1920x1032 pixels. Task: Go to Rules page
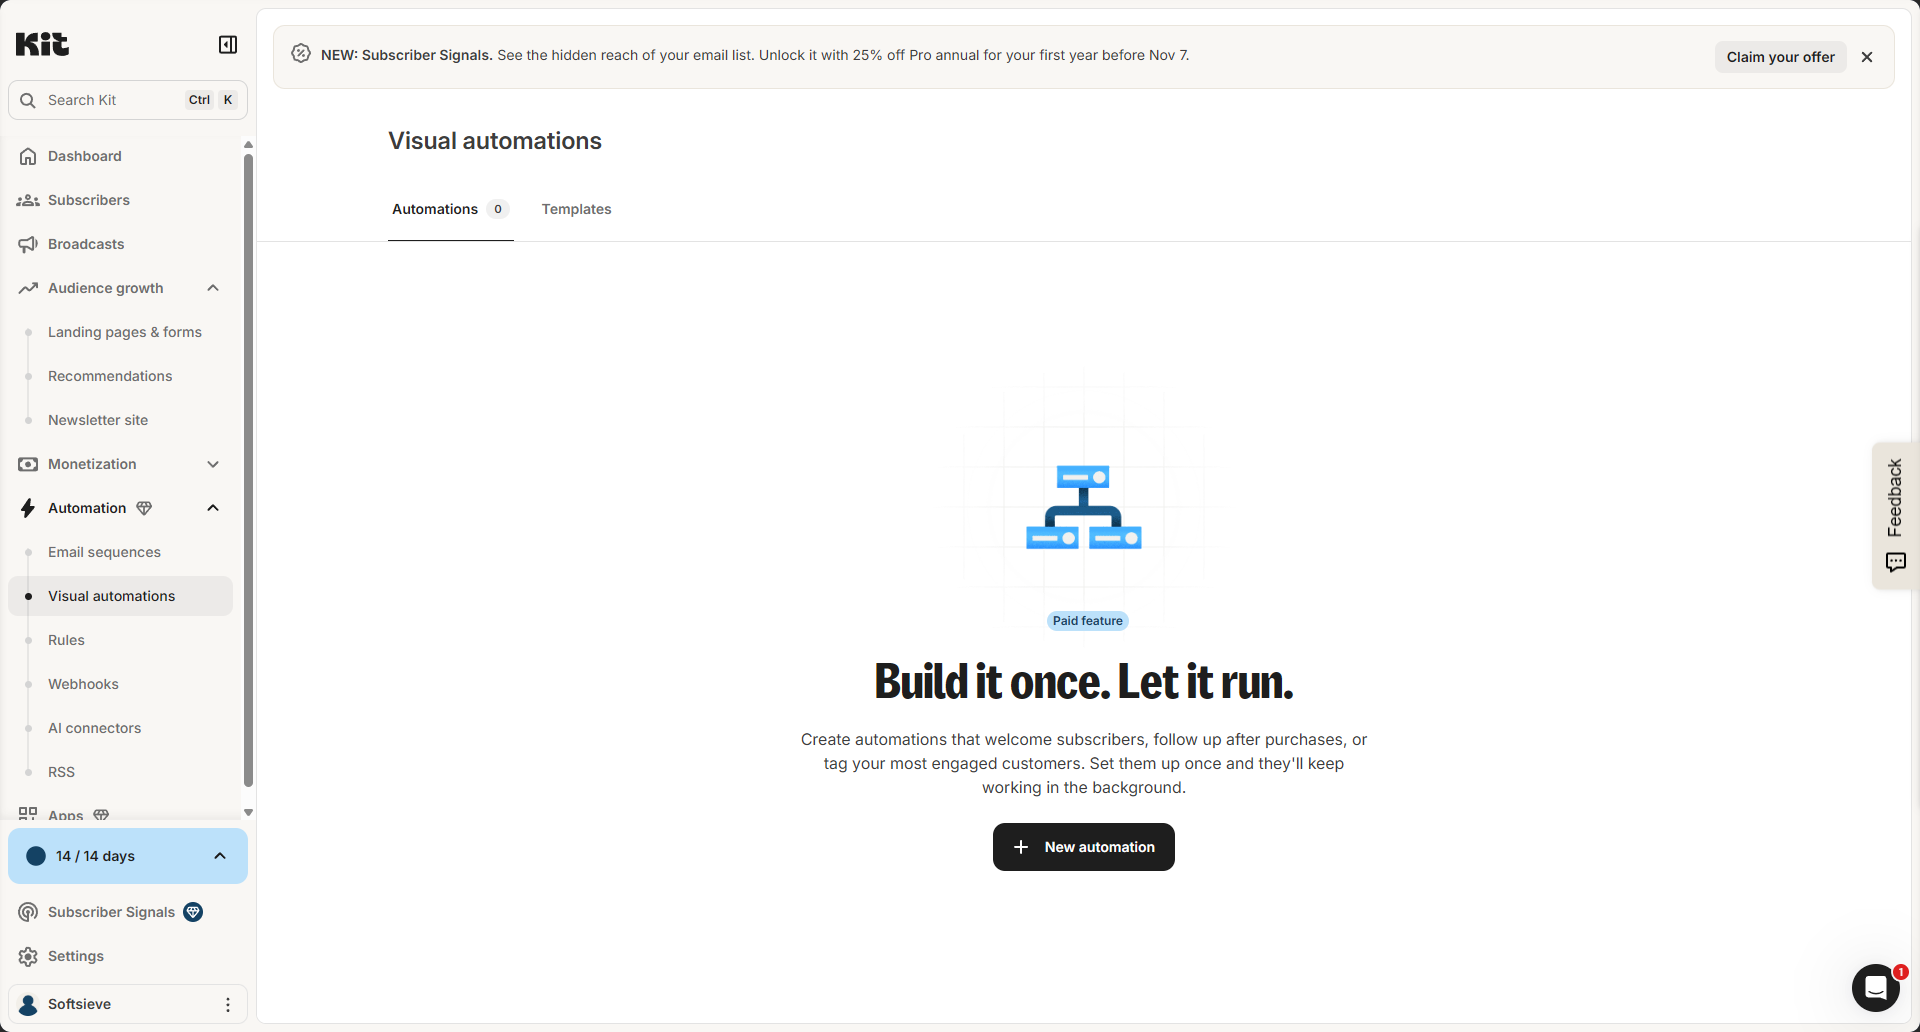pos(66,640)
